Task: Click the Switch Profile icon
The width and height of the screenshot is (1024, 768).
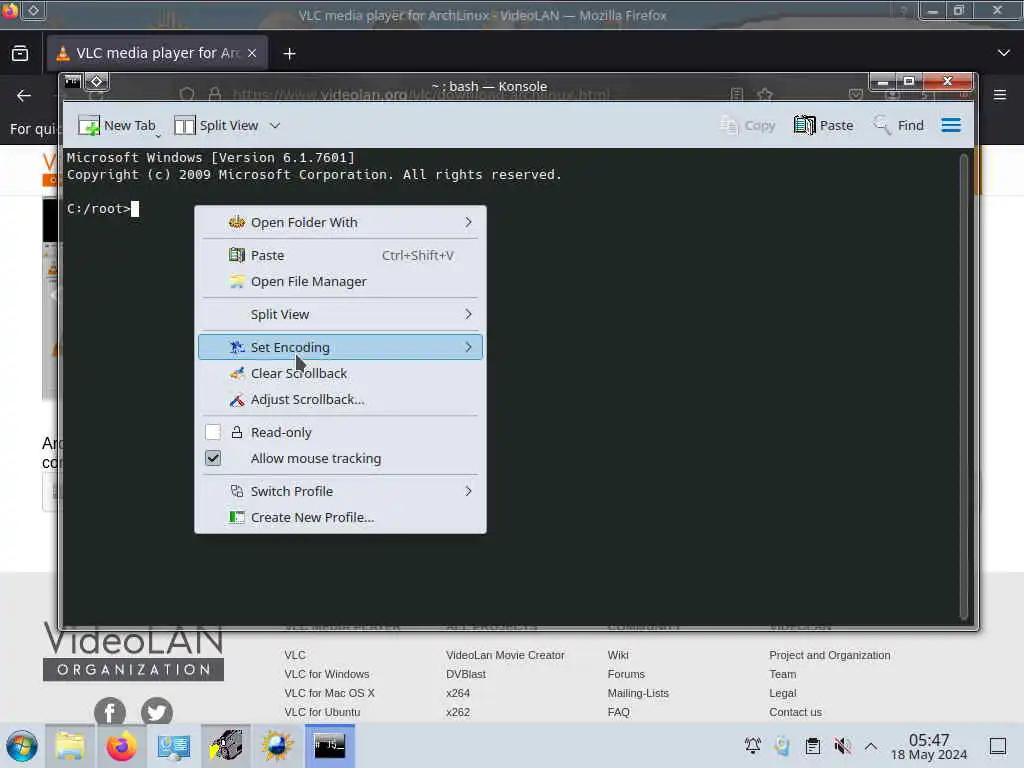Action: [x=236, y=491]
